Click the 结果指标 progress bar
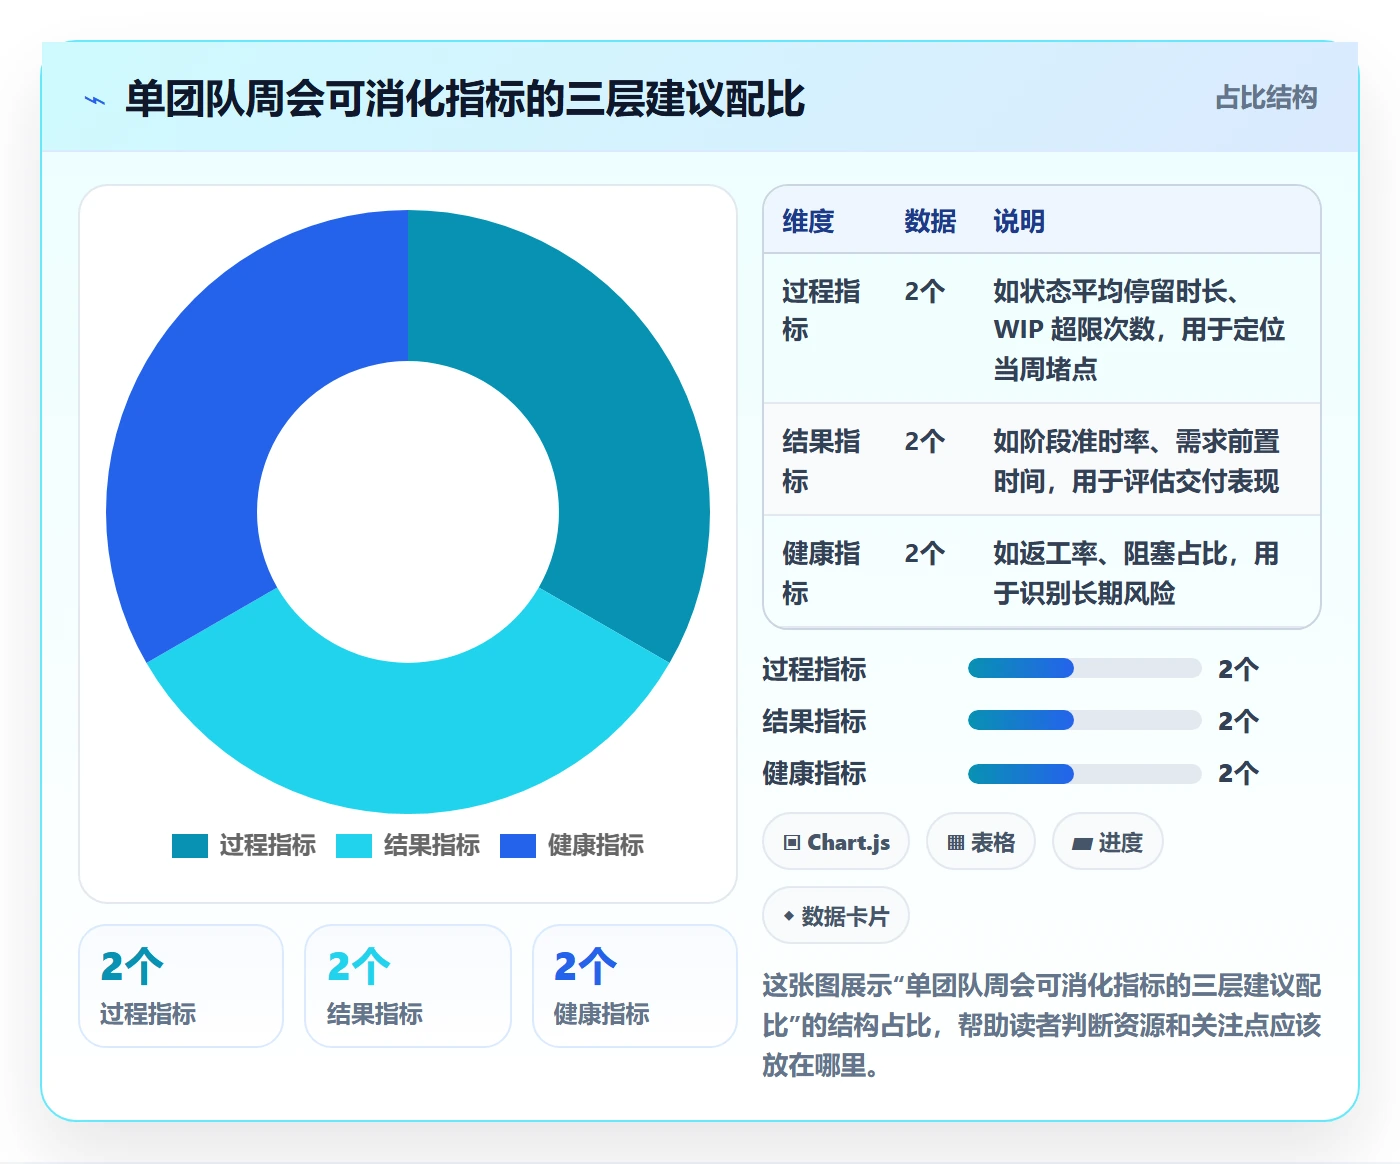Image resolution: width=1400 pixels, height=1164 pixels. pos(1084,720)
